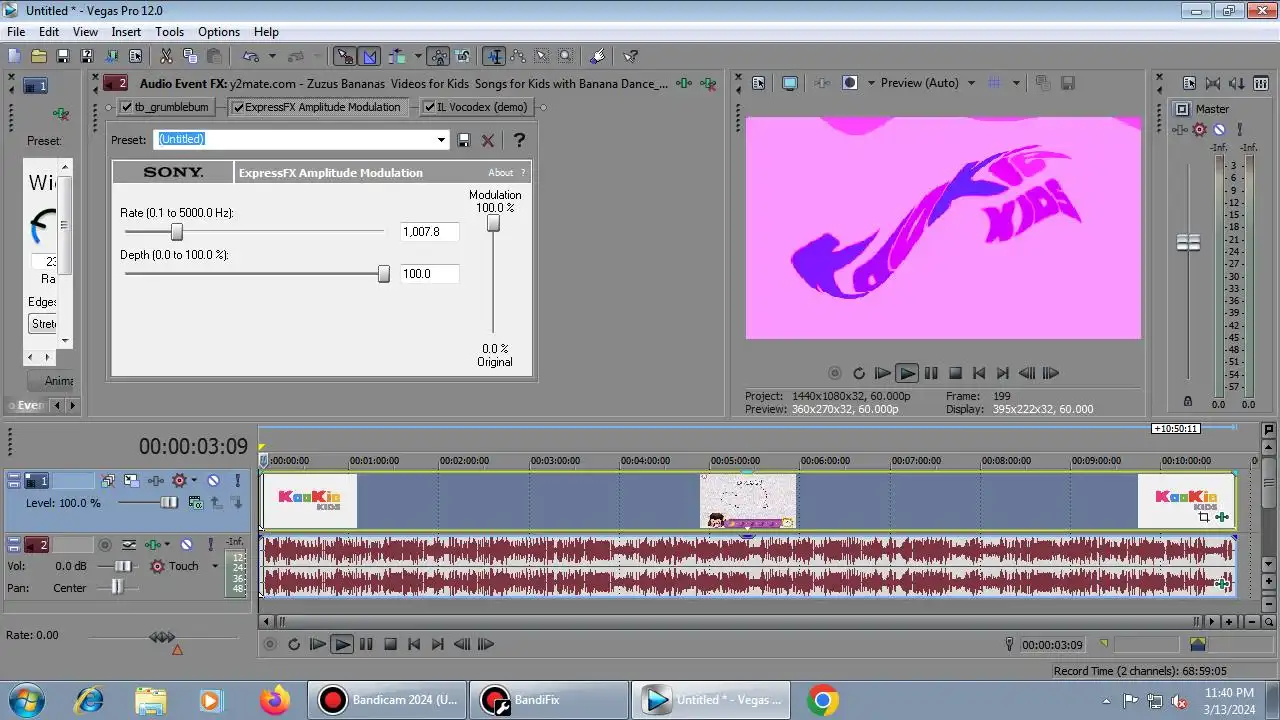This screenshot has width=1280, height=720.
Task: Click the Undo arrow toolbar icon
Action: (x=249, y=56)
